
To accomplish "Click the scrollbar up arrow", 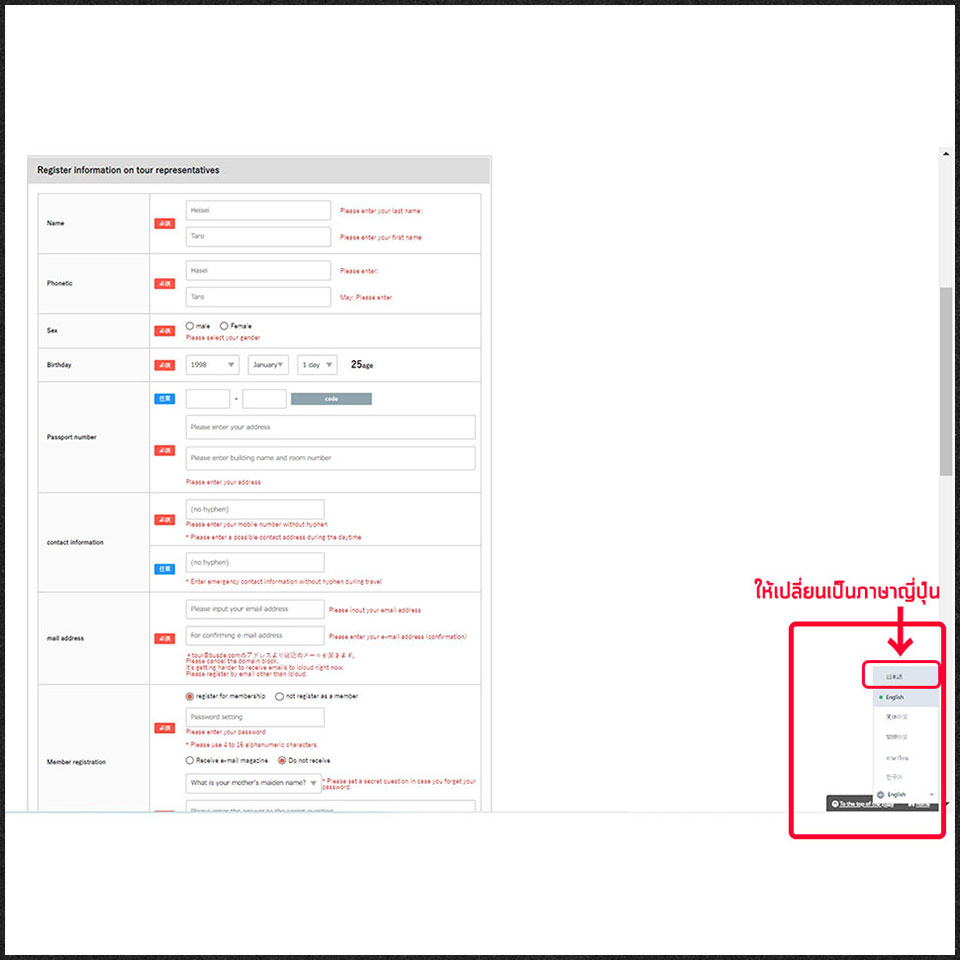I will coord(945,154).
